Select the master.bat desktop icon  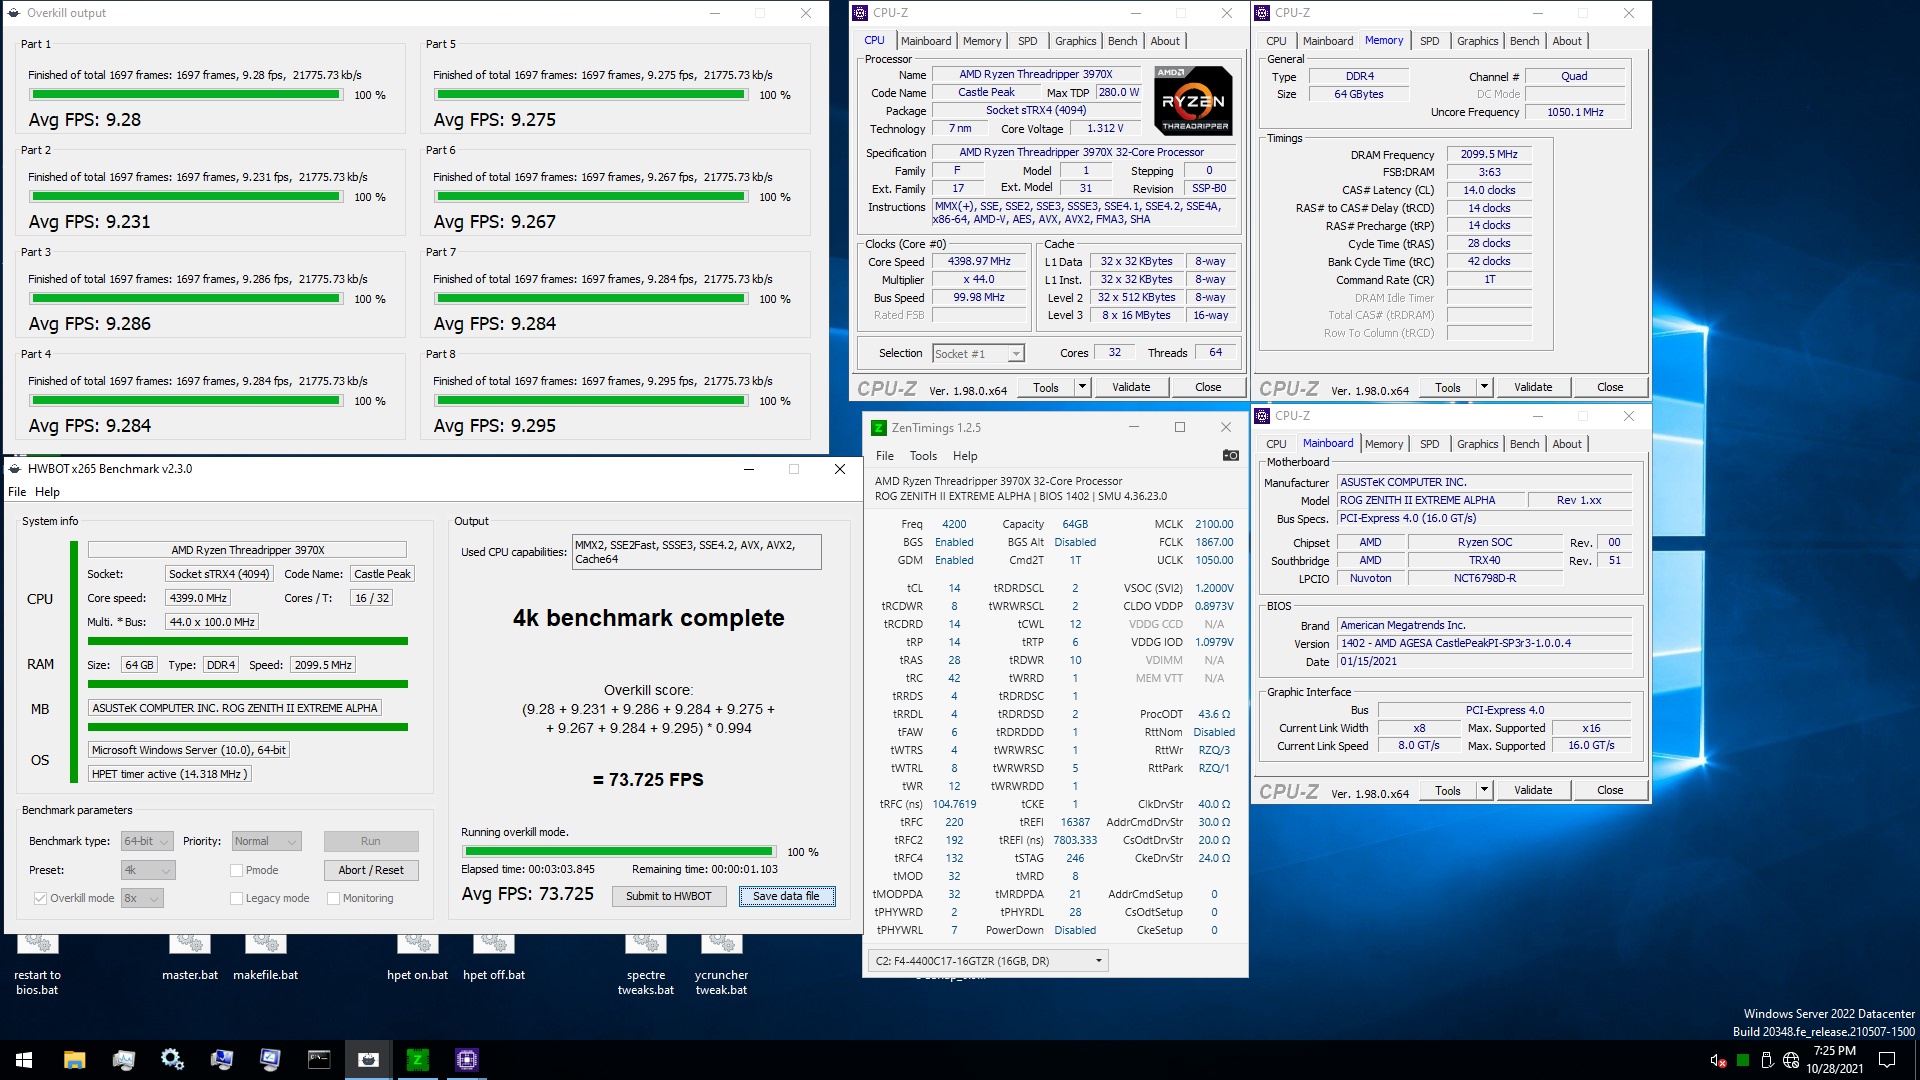pyautogui.click(x=190, y=956)
